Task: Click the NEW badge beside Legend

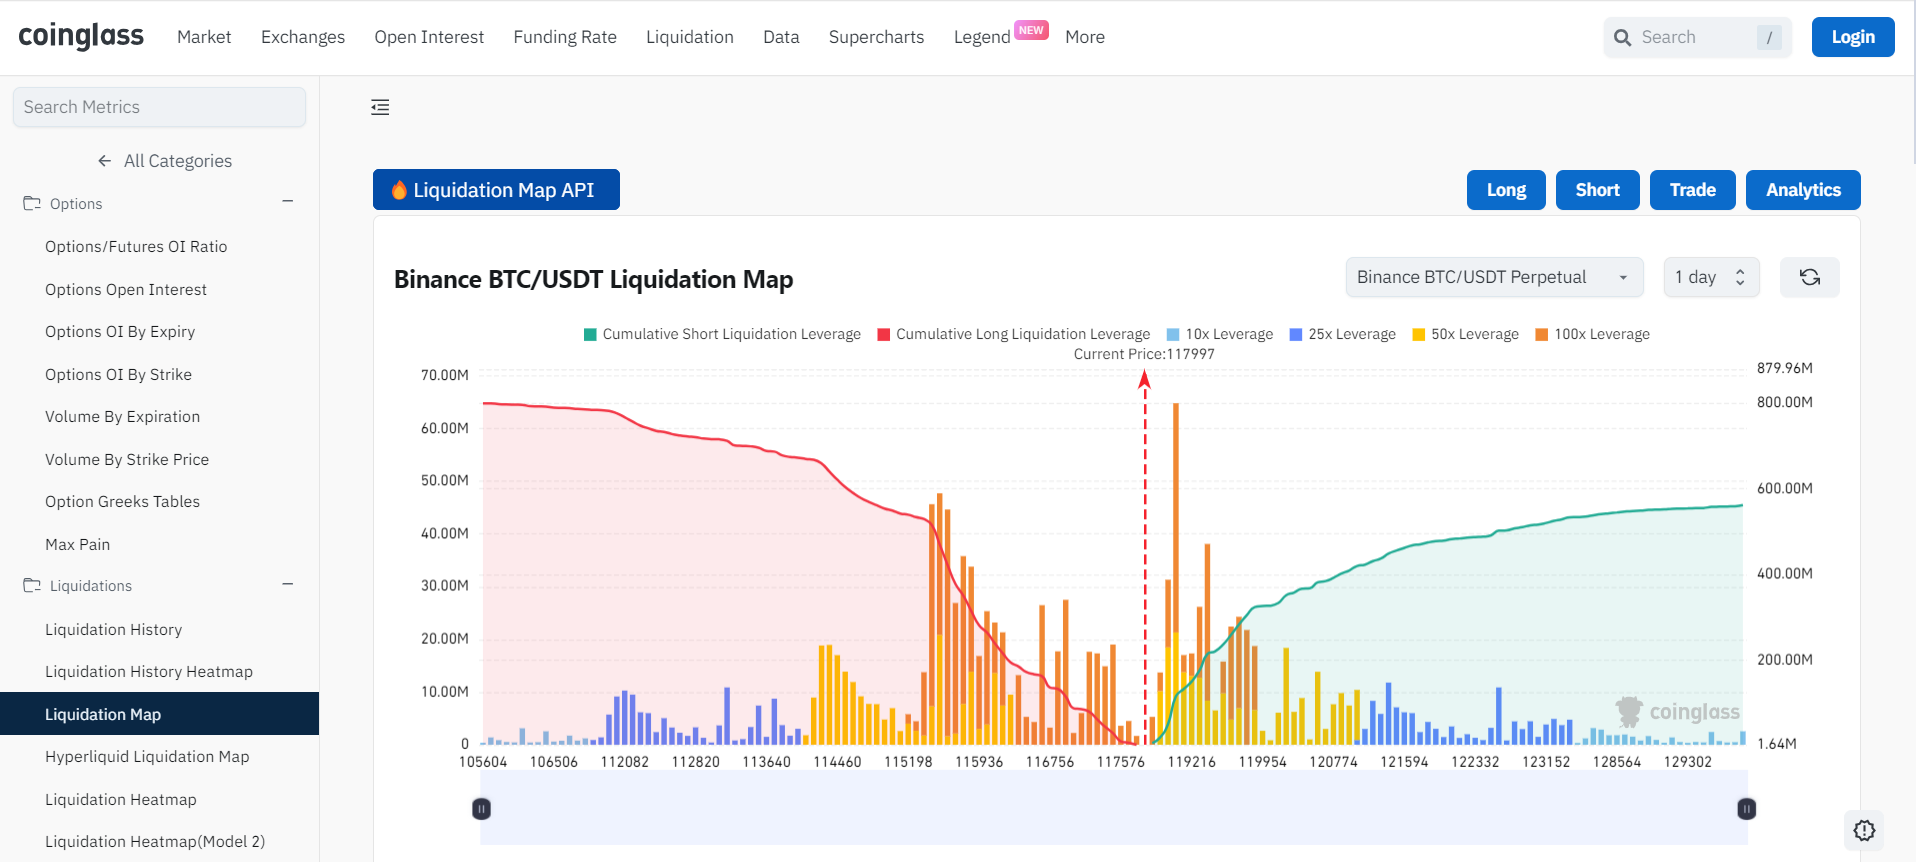Action: pos(1031,30)
